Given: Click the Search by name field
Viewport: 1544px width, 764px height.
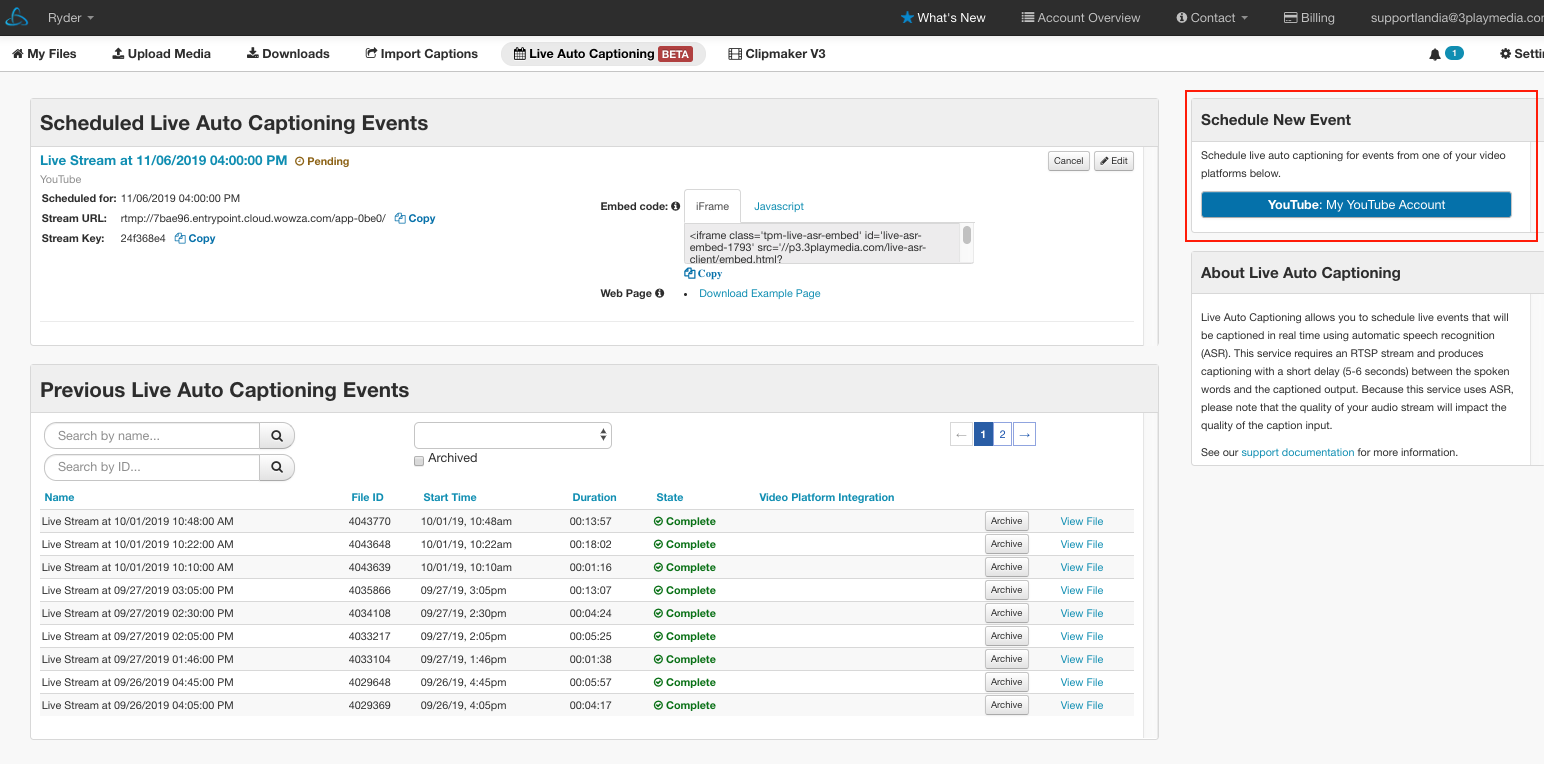Looking at the screenshot, I should click(x=152, y=436).
